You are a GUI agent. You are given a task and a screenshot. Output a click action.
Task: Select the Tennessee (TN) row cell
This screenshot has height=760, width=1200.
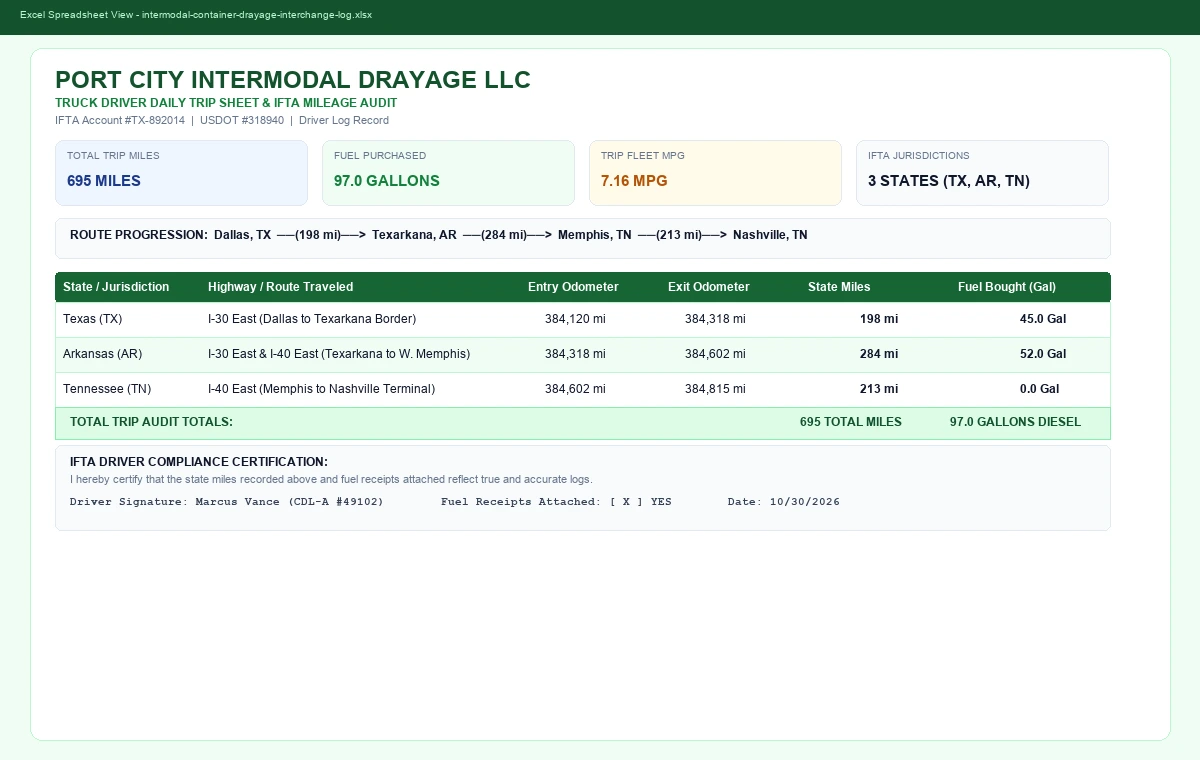[x=107, y=389]
